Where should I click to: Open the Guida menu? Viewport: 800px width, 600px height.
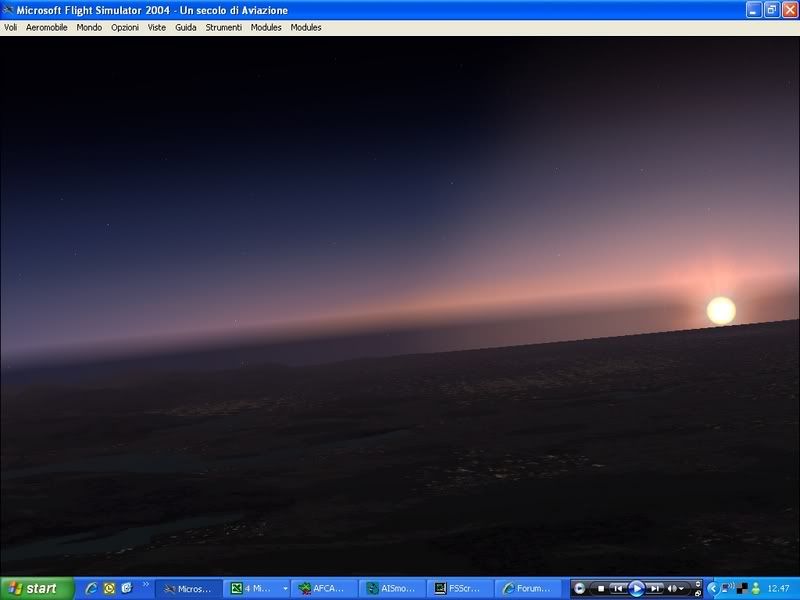pyautogui.click(x=186, y=28)
